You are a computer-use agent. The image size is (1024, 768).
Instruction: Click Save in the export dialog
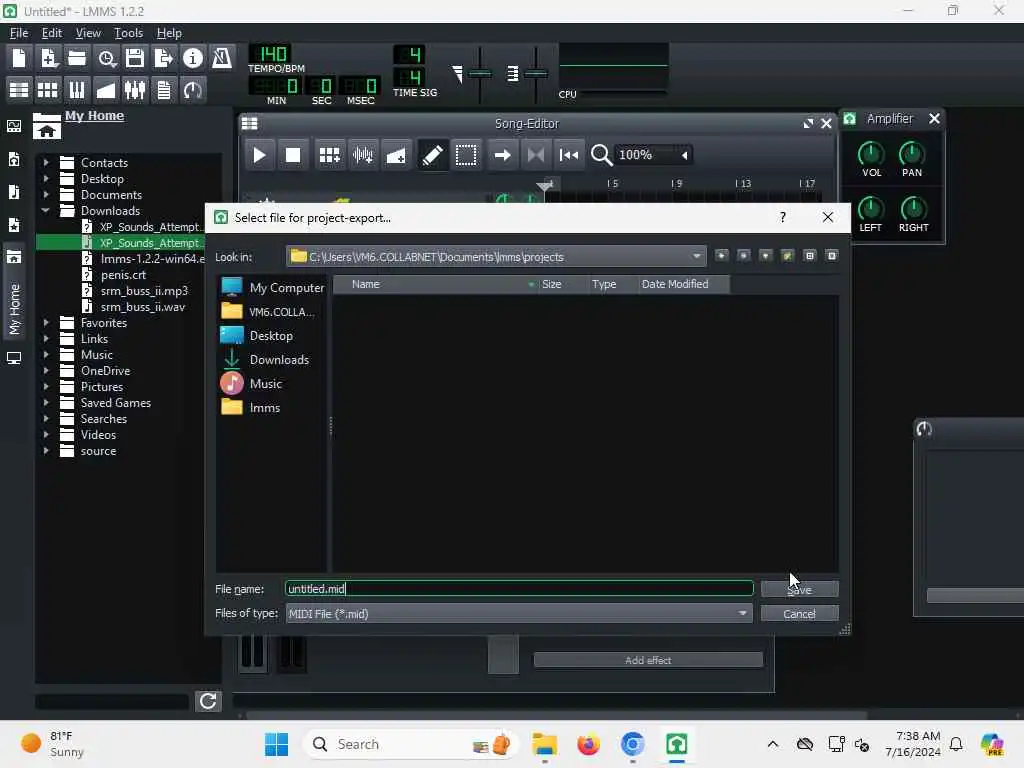pyautogui.click(x=799, y=589)
